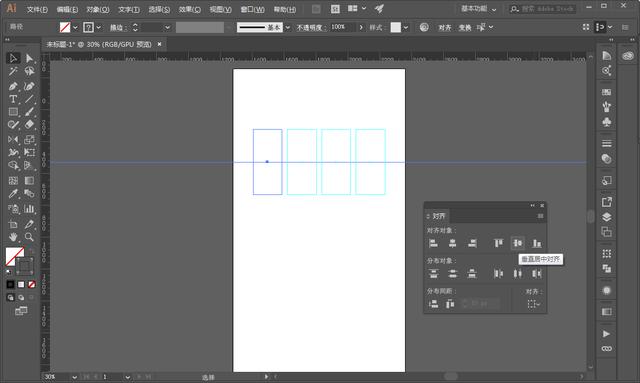The height and width of the screenshot is (383, 640).
Task: Select the Type tool
Action: tap(13, 99)
